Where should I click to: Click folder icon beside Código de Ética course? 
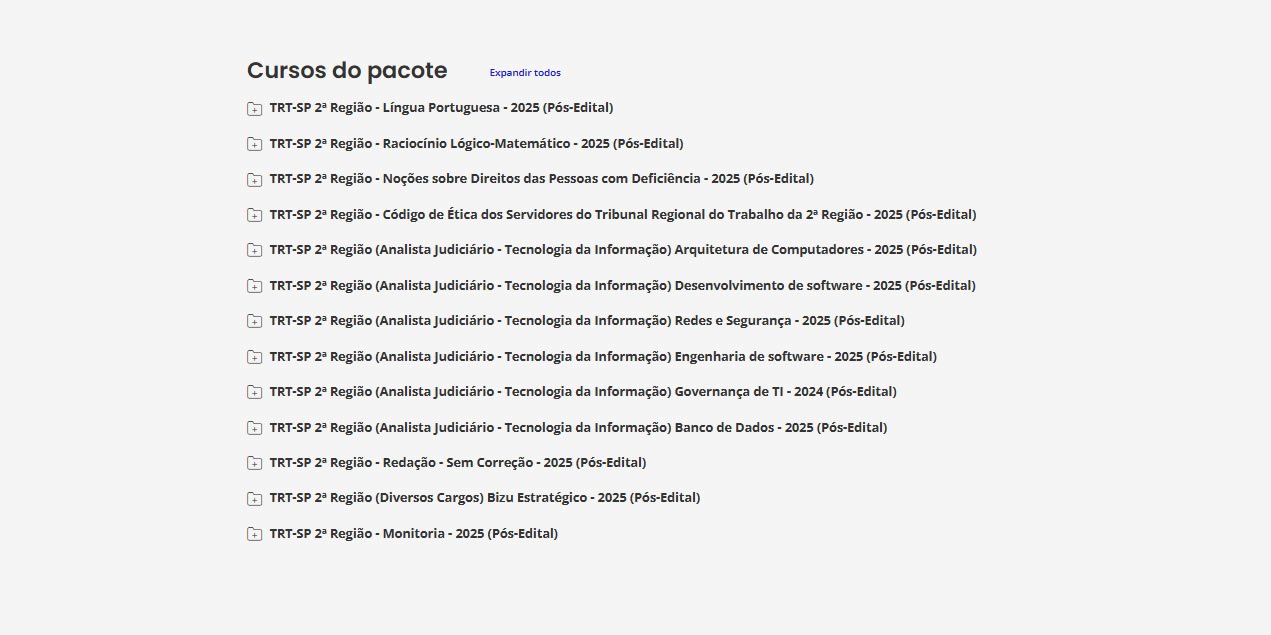[254, 215]
